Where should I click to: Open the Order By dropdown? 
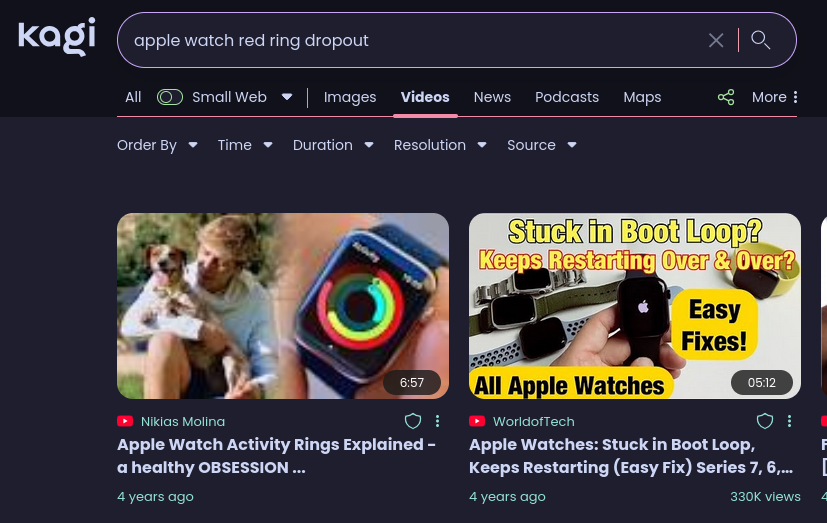157,145
